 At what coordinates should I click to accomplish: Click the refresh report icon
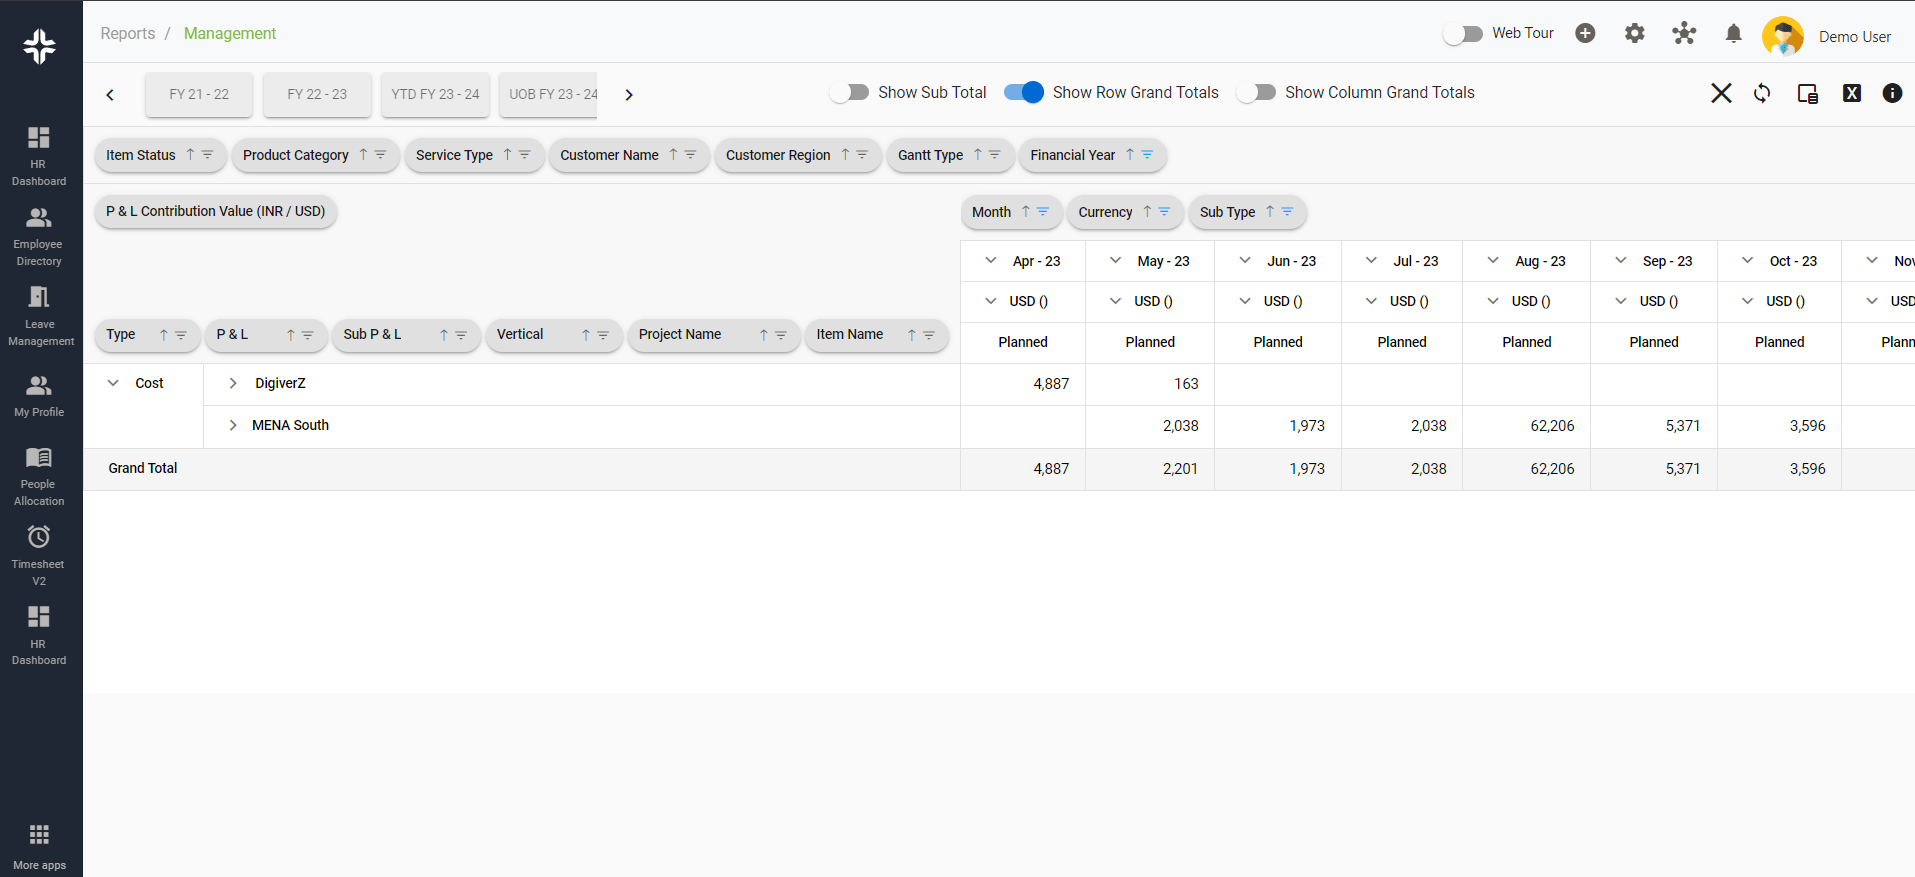pos(1762,93)
